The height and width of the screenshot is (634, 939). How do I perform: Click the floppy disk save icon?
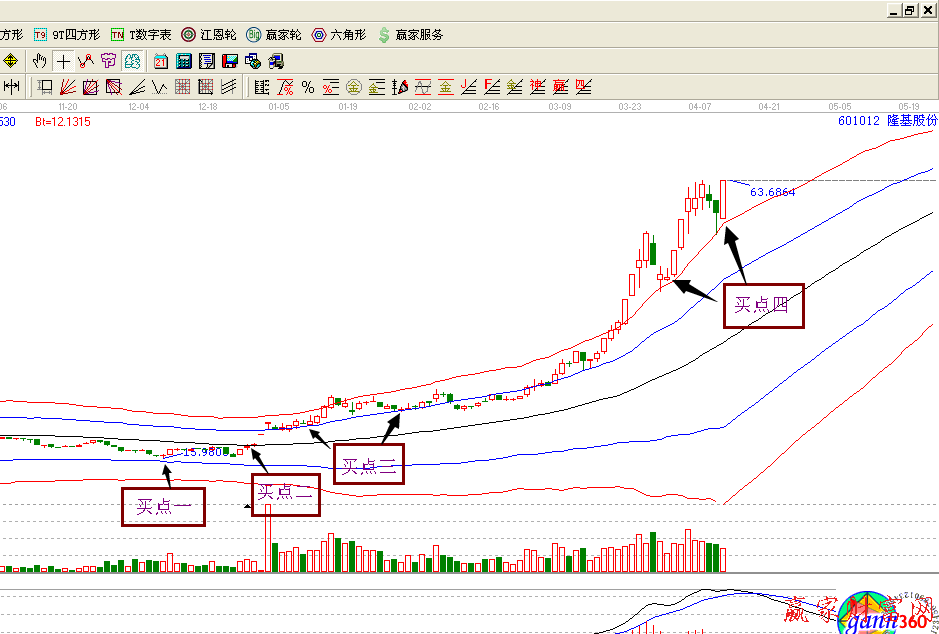pos(229,61)
